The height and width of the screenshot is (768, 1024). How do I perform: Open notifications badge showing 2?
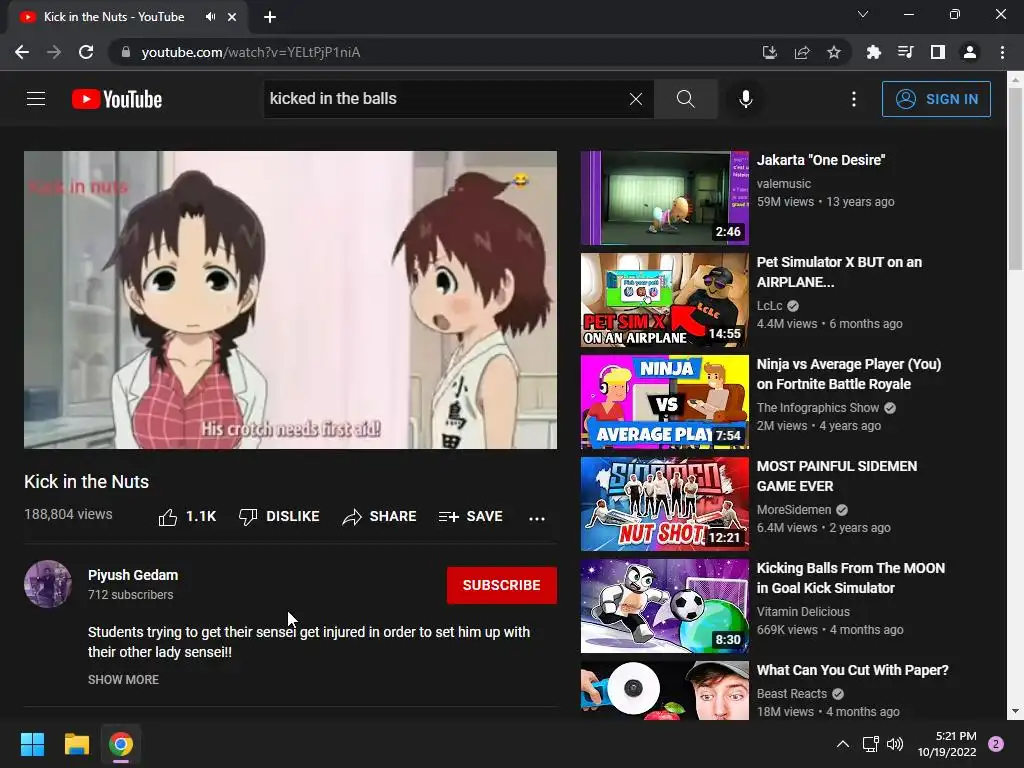pos(996,744)
